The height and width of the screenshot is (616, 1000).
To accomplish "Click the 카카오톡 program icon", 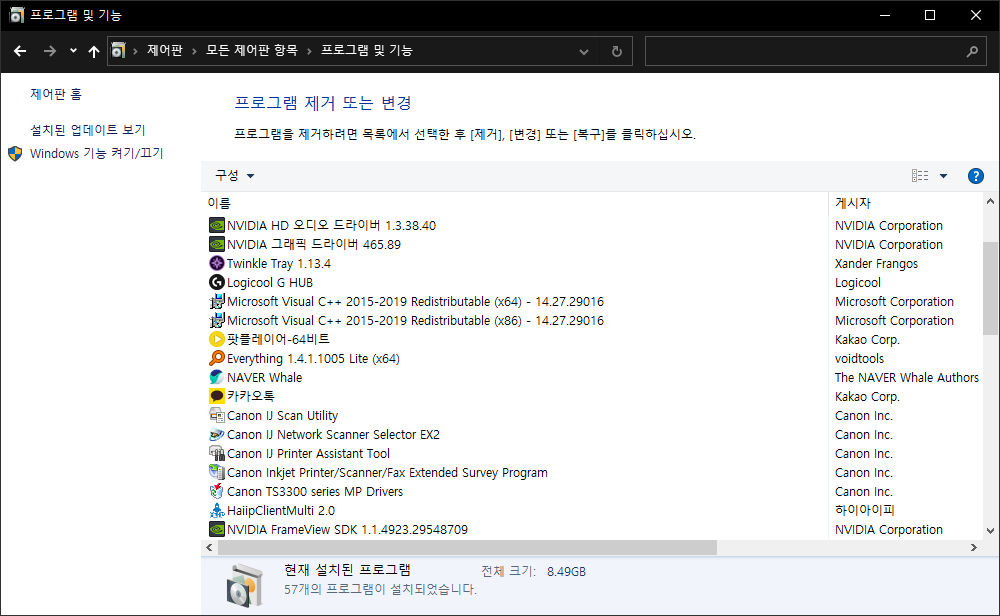I will [217, 396].
